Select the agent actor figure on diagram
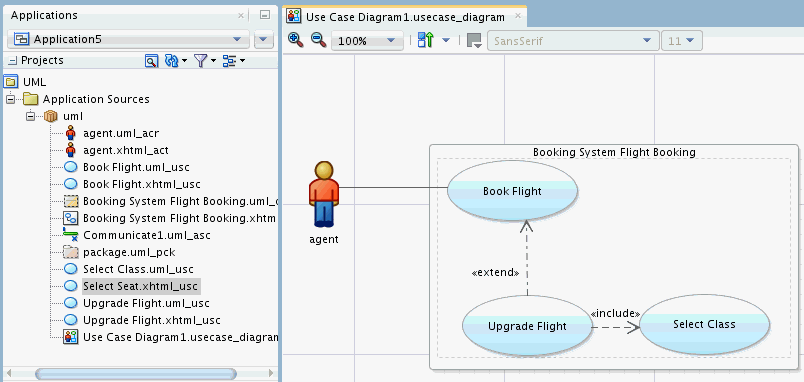 coord(324,194)
